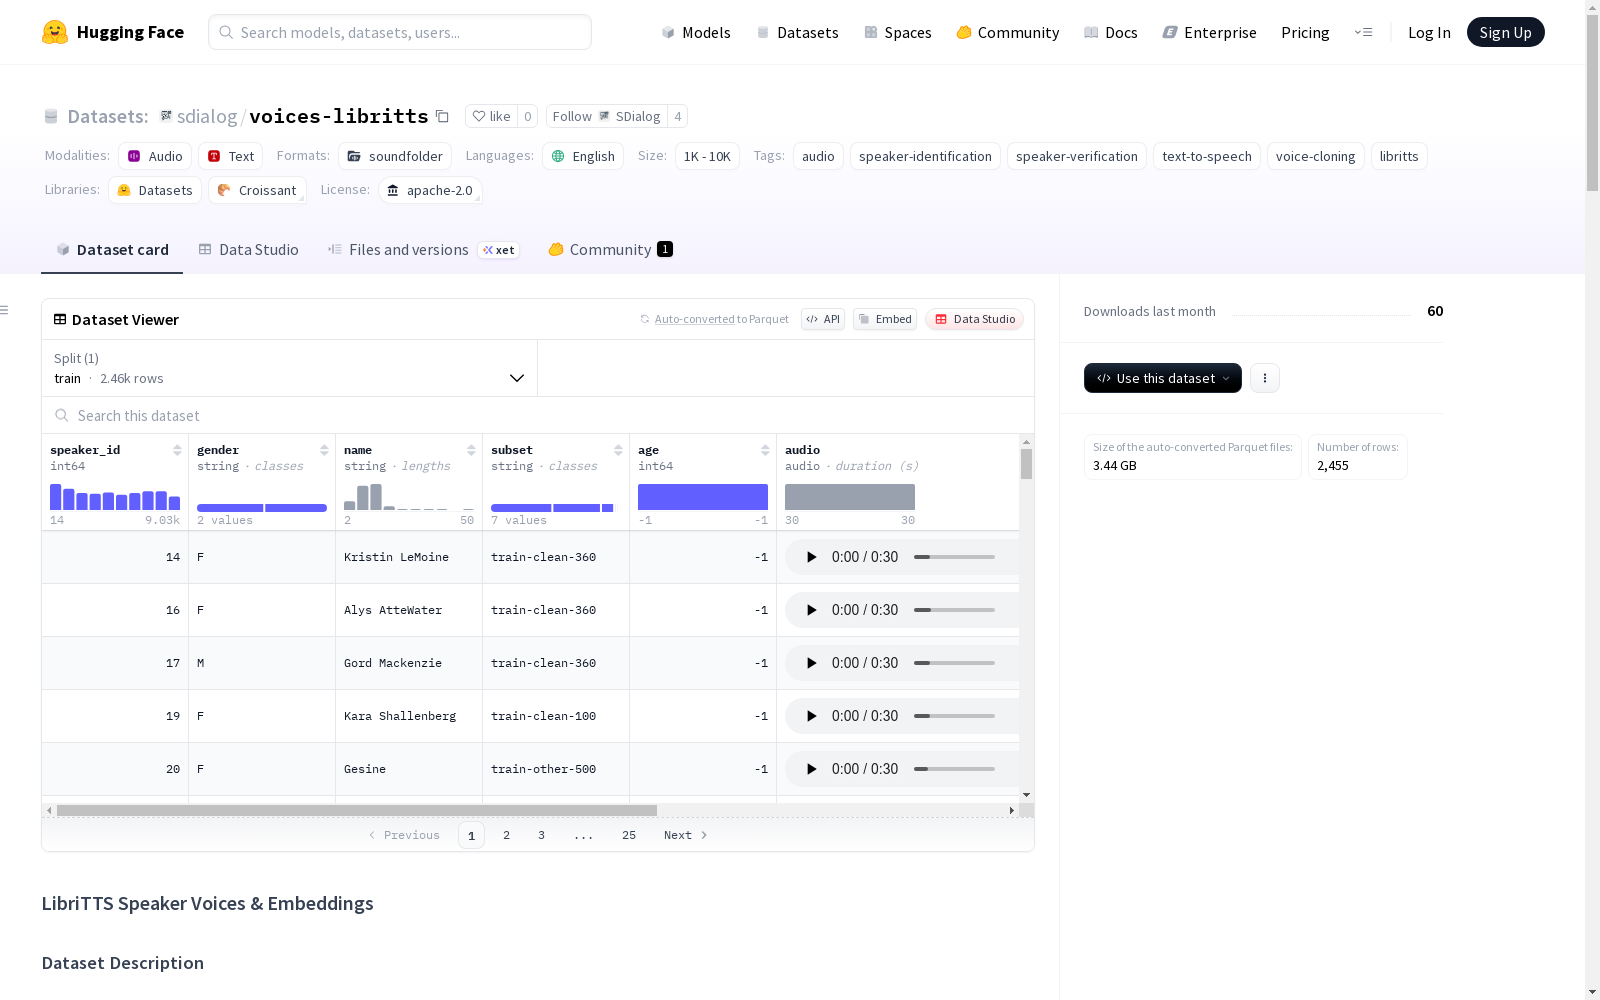Go to page 3 of results
Screen dimensions: 1600x1000
pos(542,835)
